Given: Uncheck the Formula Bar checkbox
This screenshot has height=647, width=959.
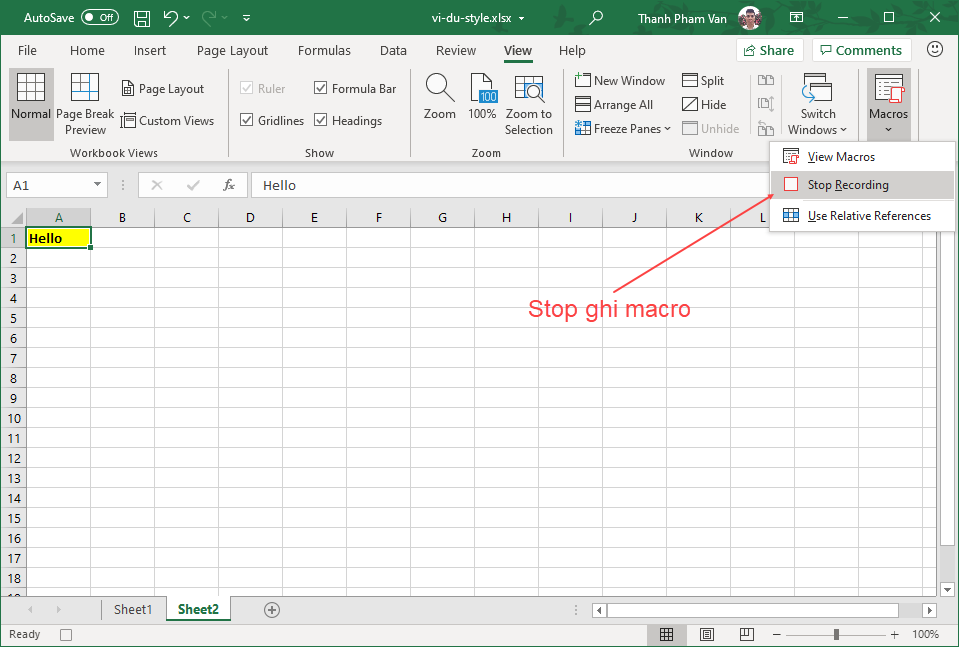Looking at the screenshot, I should [320, 88].
